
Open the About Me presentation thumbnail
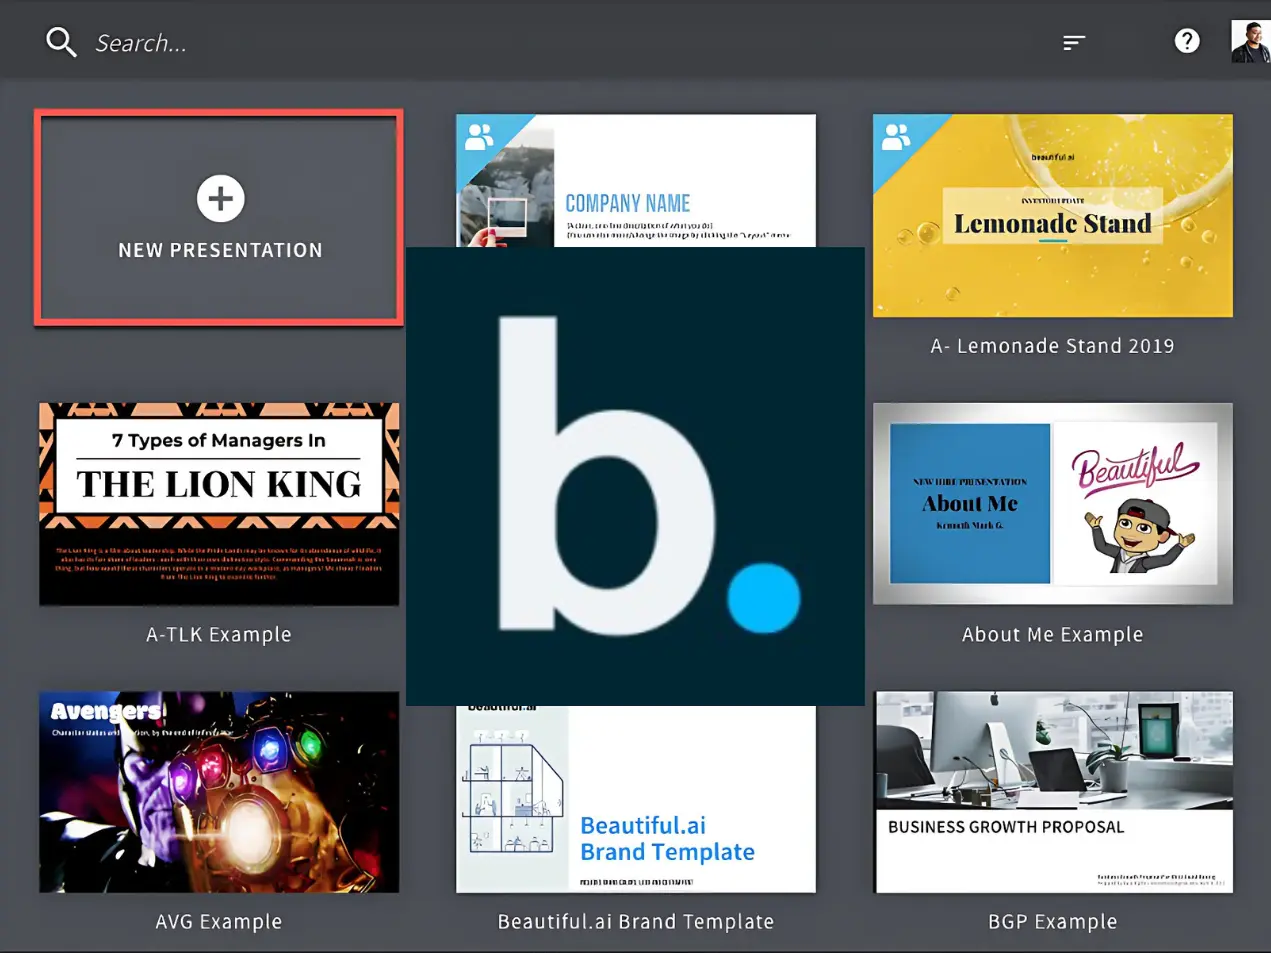pos(1053,504)
